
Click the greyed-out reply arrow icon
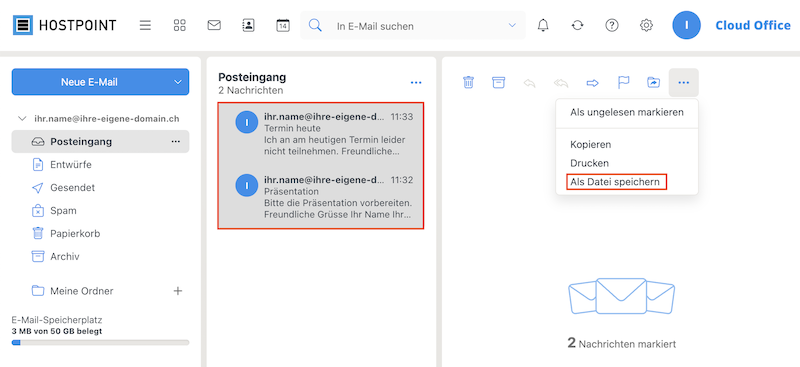[x=530, y=83]
